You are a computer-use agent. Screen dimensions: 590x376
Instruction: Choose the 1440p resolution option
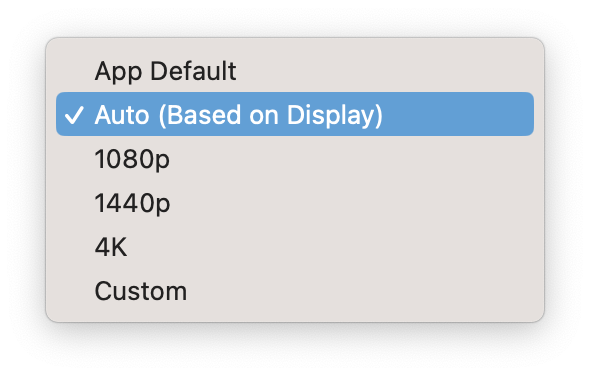pyautogui.click(x=295, y=202)
